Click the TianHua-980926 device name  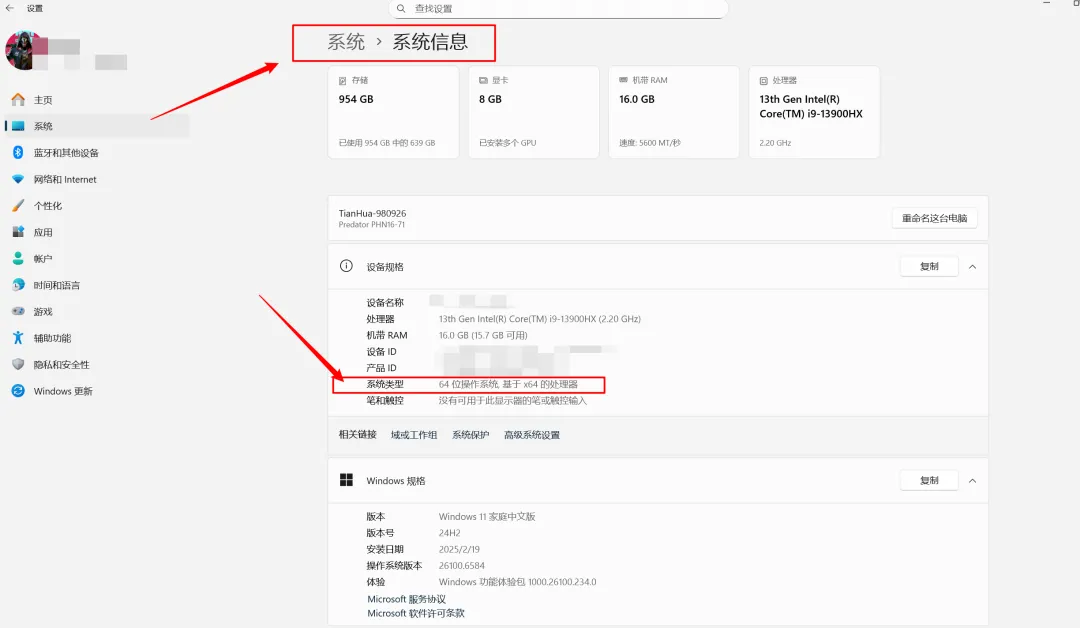[x=373, y=213]
